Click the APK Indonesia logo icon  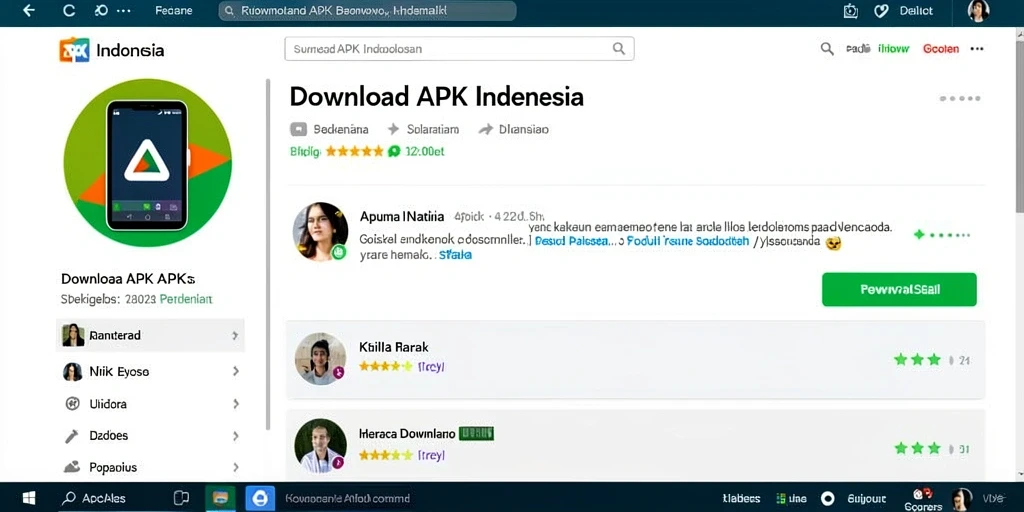coord(74,50)
